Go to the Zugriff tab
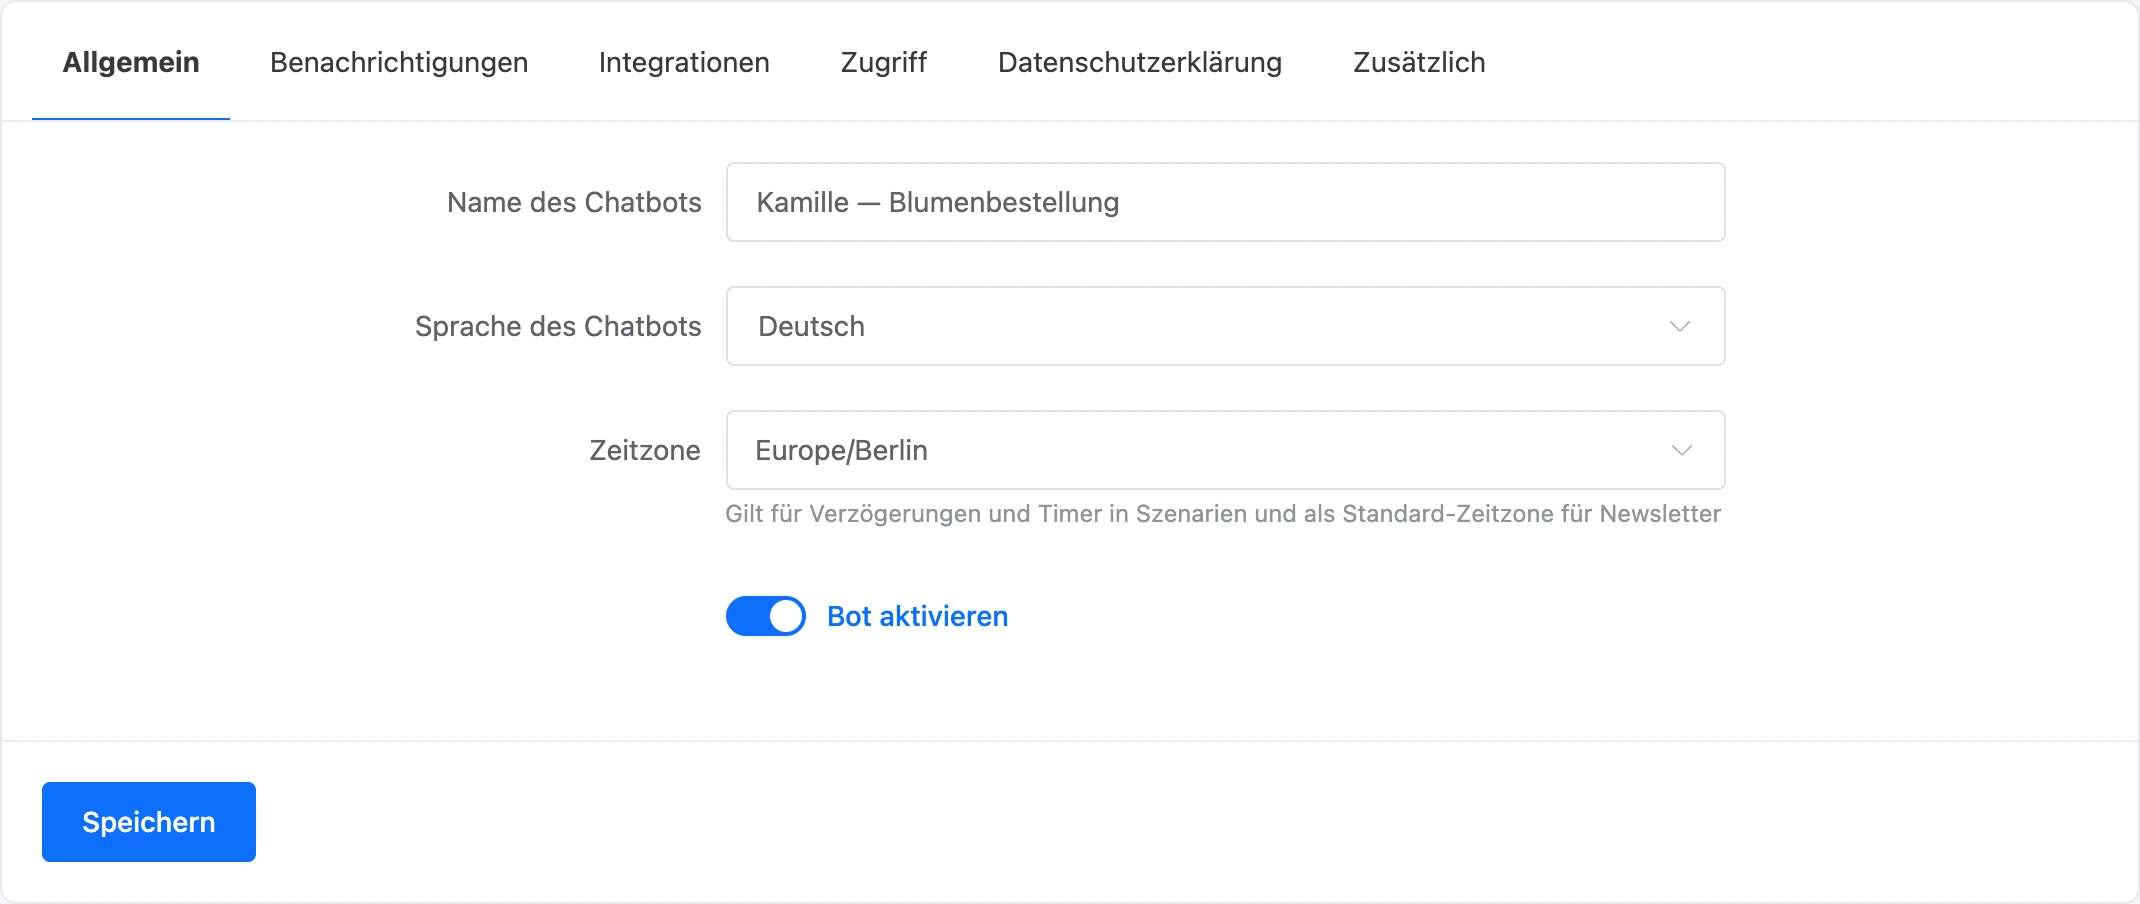 [884, 62]
